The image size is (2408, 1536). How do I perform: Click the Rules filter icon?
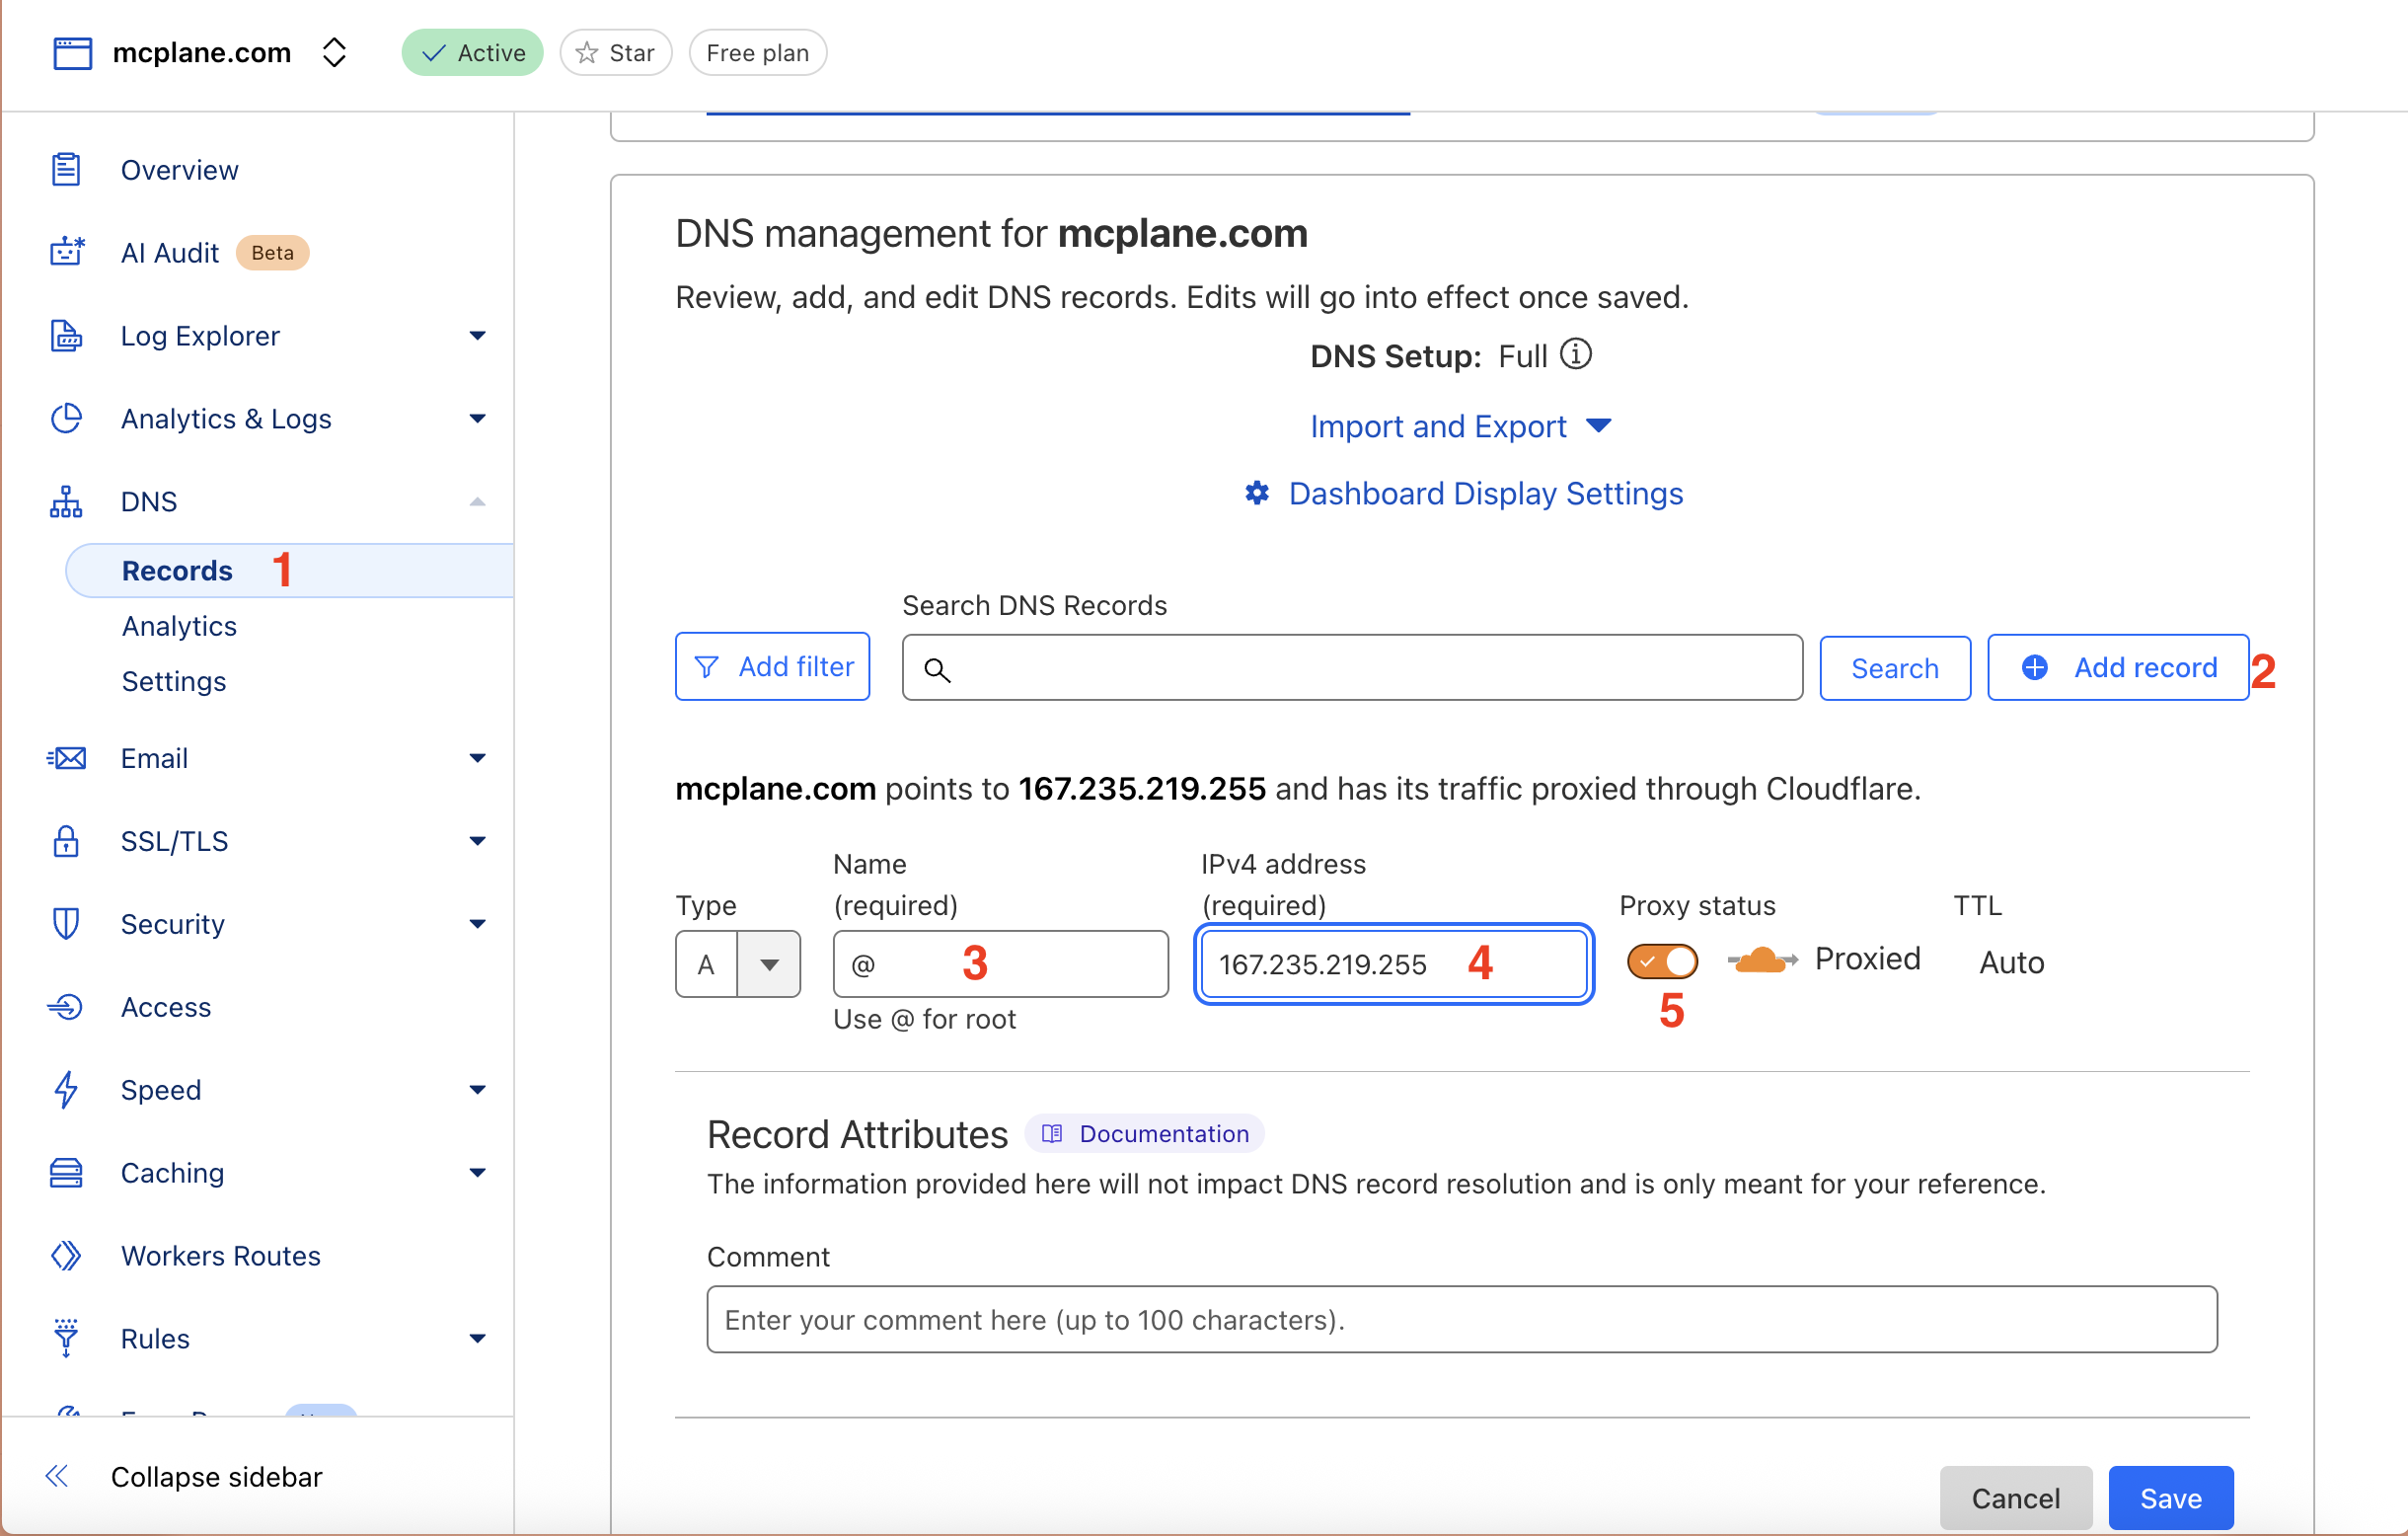click(66, 1338)
